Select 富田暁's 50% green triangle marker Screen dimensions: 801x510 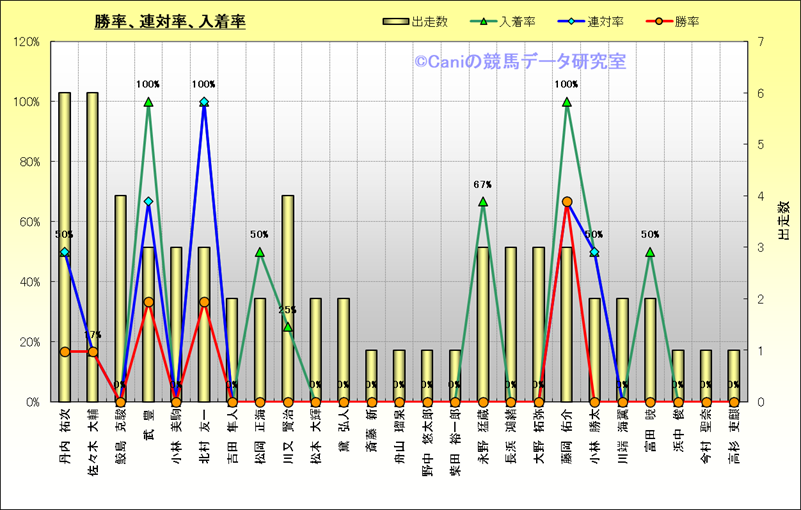click(650, 252)
